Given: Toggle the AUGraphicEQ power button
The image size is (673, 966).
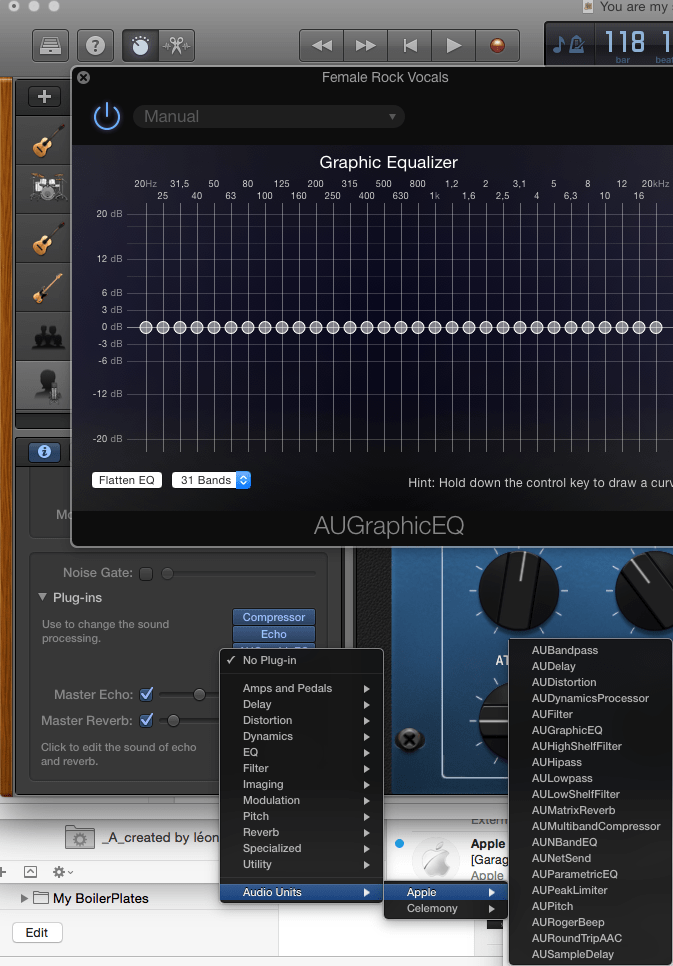Looking at the screenshot, I should tap(107, 116).
